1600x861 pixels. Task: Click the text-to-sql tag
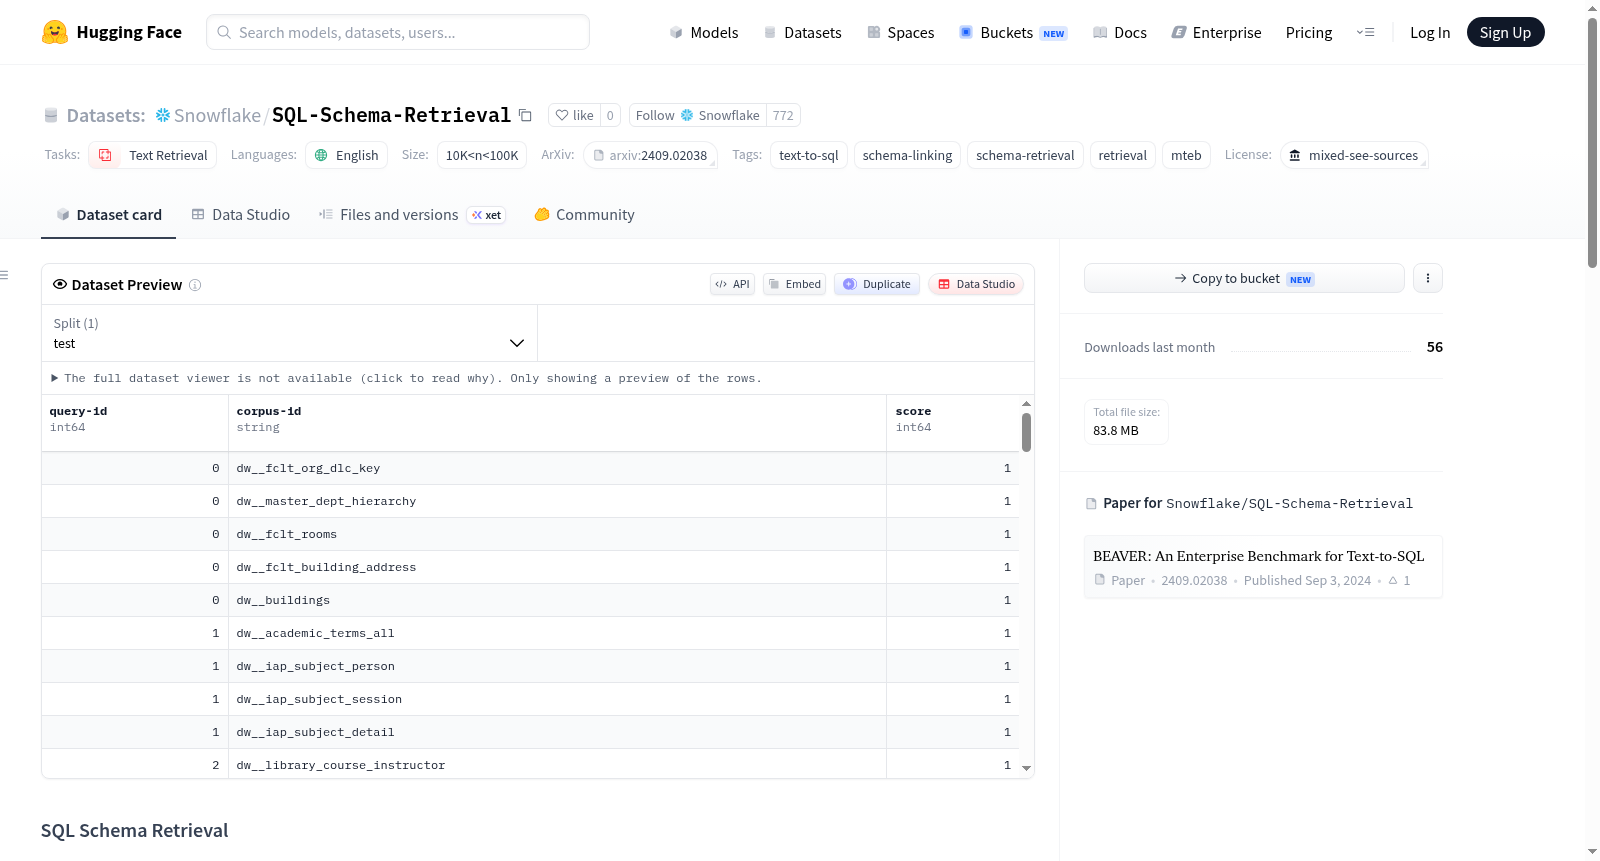[x=809, y=155]
